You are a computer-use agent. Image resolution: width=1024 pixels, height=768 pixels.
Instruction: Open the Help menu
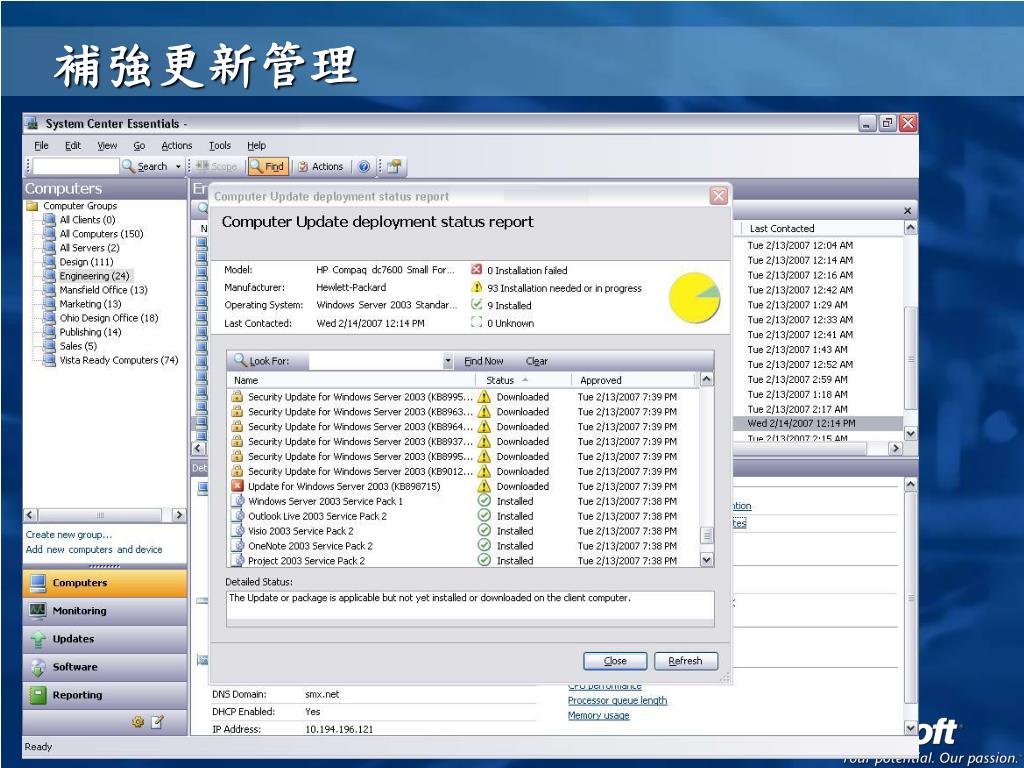tap(256, 146)
